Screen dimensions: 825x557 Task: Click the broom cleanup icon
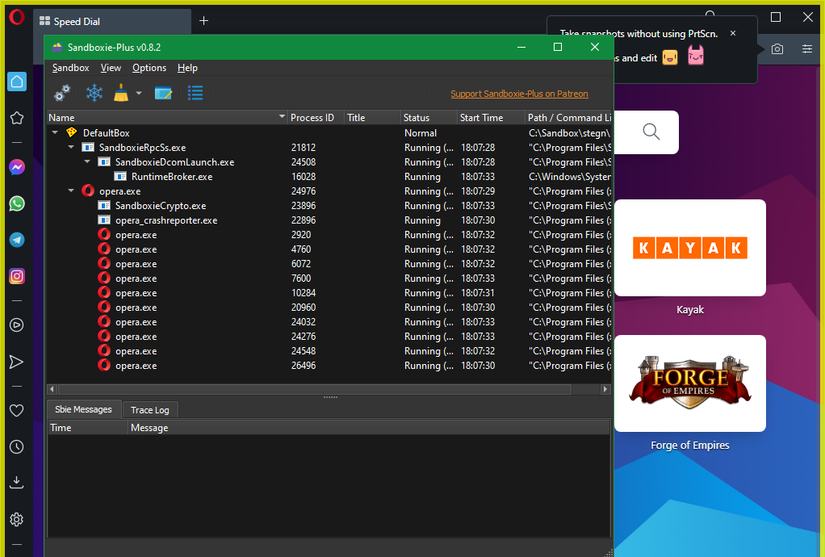point(121,93)
